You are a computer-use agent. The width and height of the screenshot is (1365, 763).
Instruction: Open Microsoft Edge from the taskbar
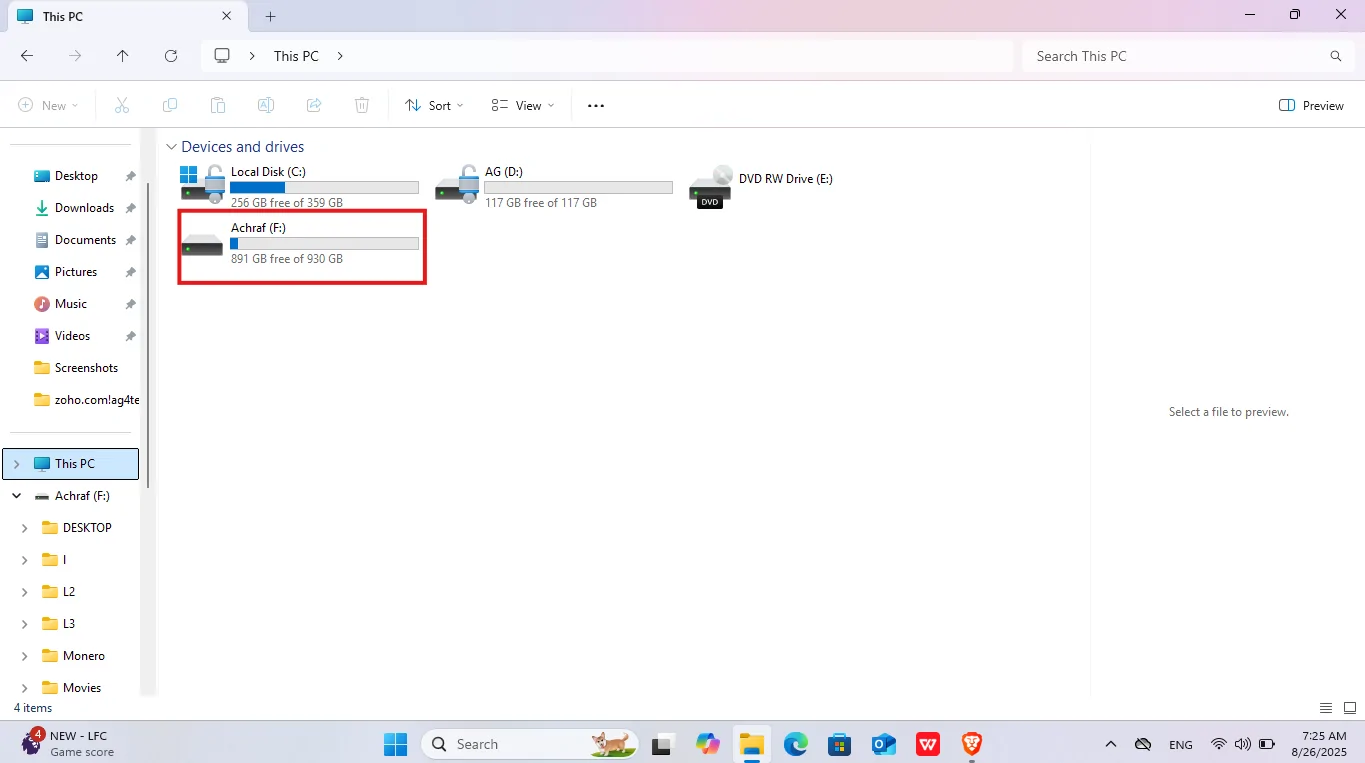click(x=795, y=744)
